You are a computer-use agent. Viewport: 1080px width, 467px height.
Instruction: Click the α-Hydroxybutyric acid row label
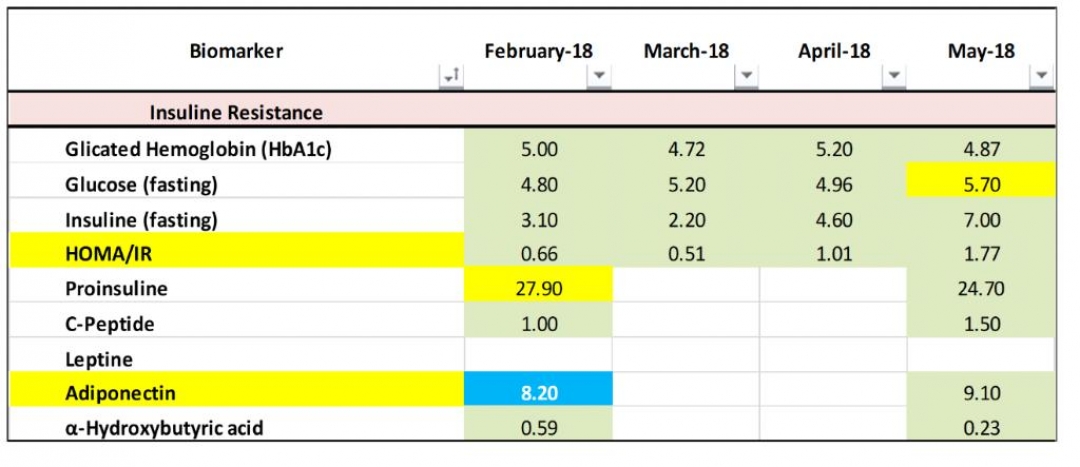[x=165, y=428]
